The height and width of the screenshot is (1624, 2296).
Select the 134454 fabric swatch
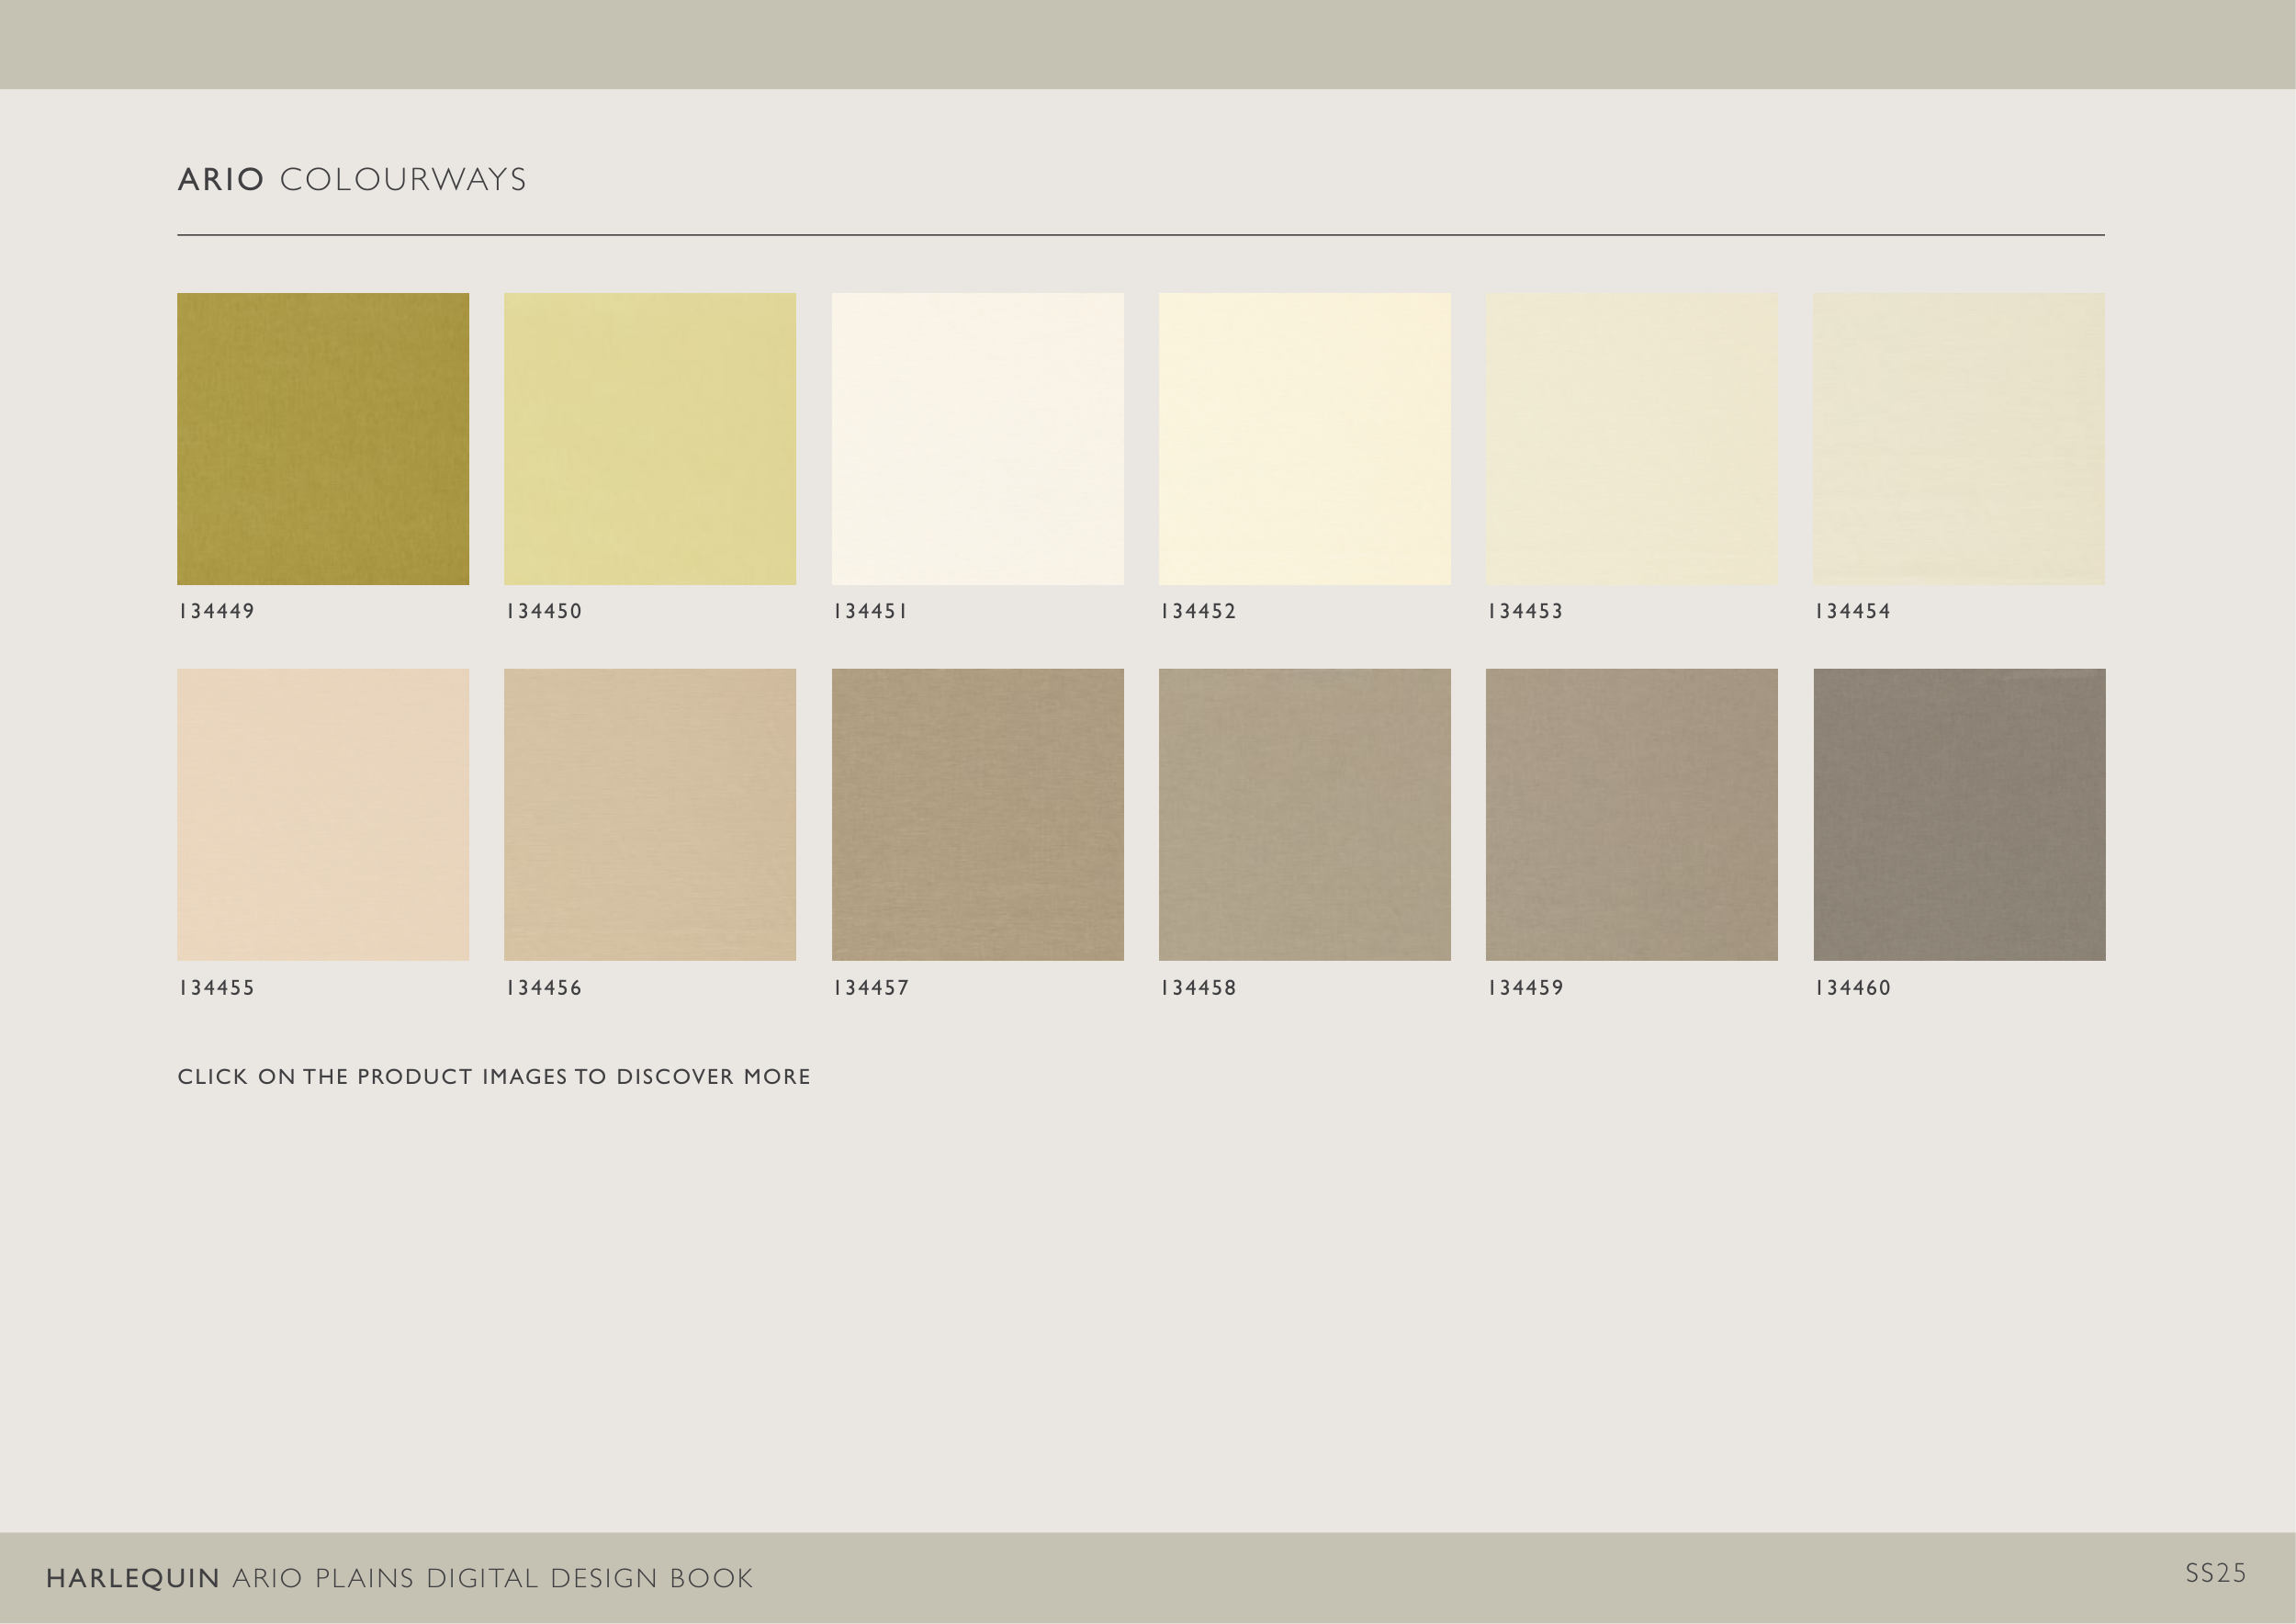(1958, 439)
